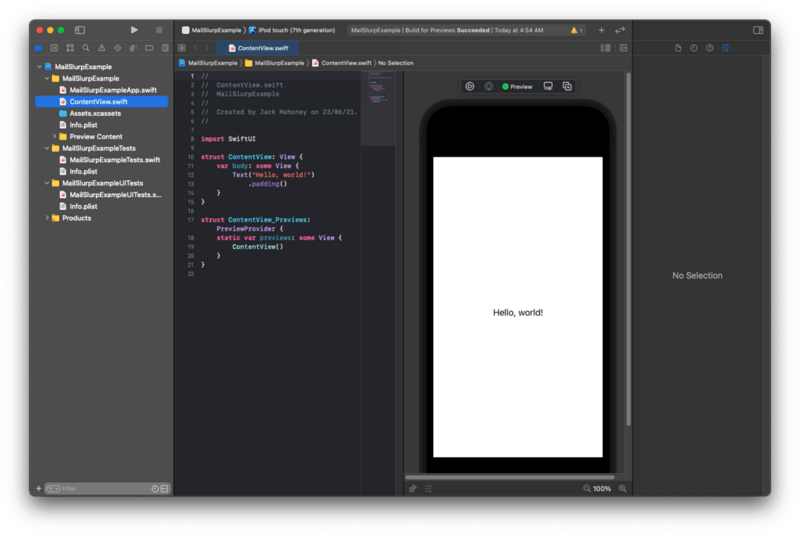Collapse the MailSlurpExampleUITests group
Screen dimensions: 800x535
click(x=47, y=183)
